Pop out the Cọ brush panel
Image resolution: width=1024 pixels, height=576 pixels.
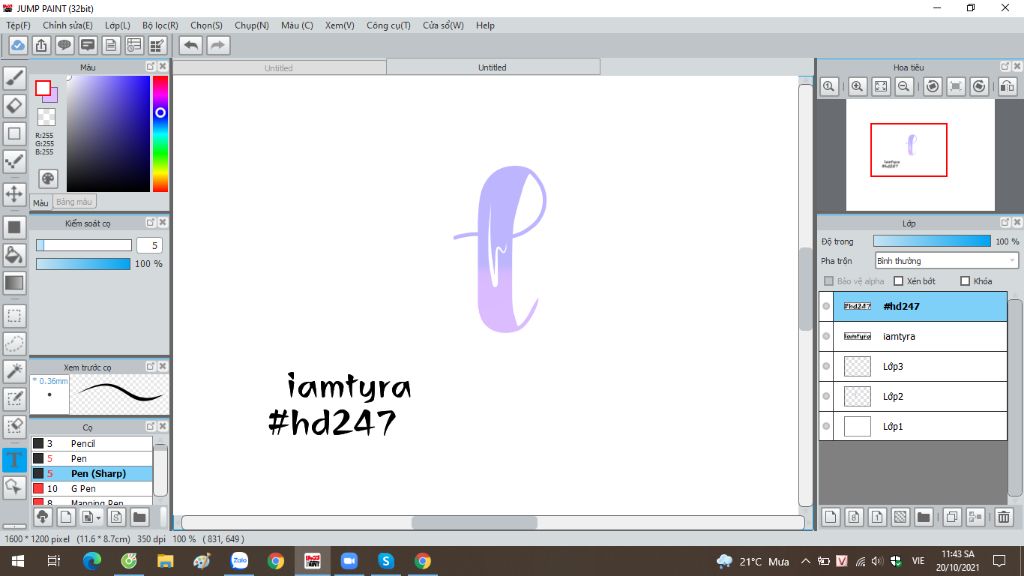coord(150,426)
